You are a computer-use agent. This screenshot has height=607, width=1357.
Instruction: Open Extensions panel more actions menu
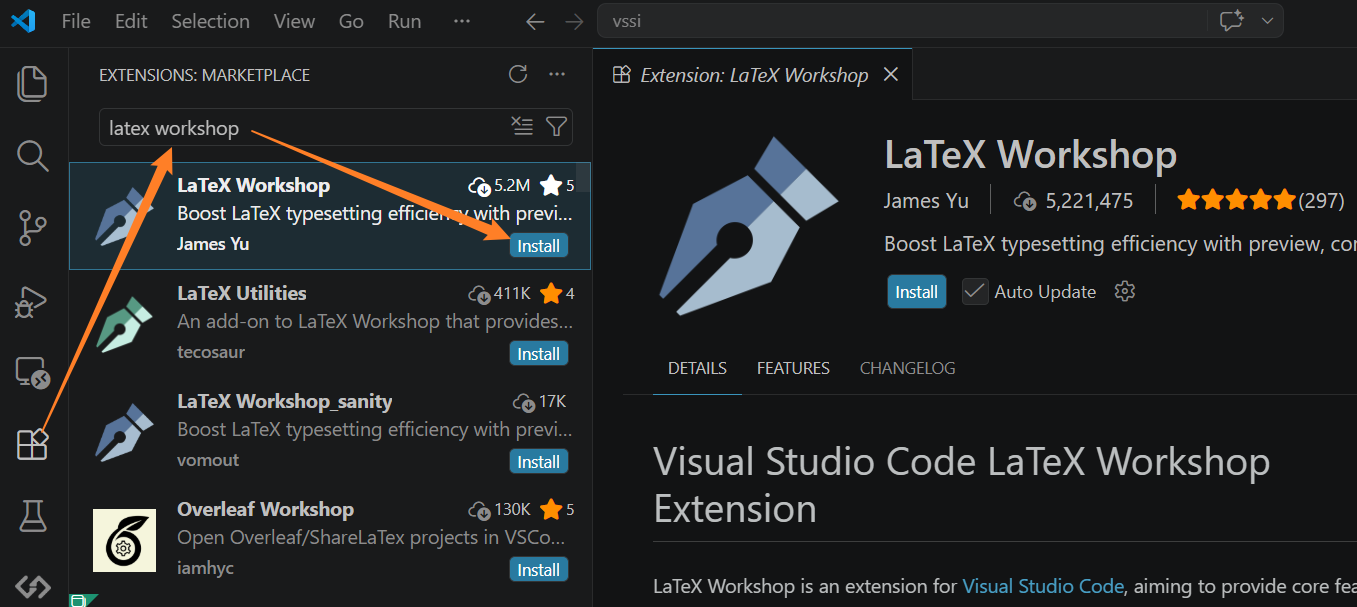pos(557,74)
